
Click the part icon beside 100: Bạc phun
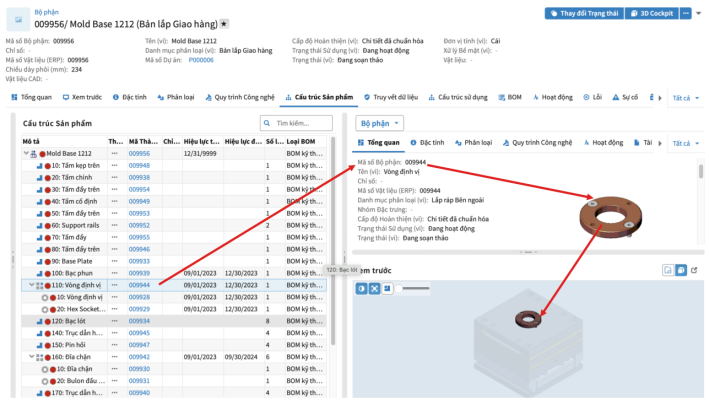pyautogui.click(x=39, y=273)
